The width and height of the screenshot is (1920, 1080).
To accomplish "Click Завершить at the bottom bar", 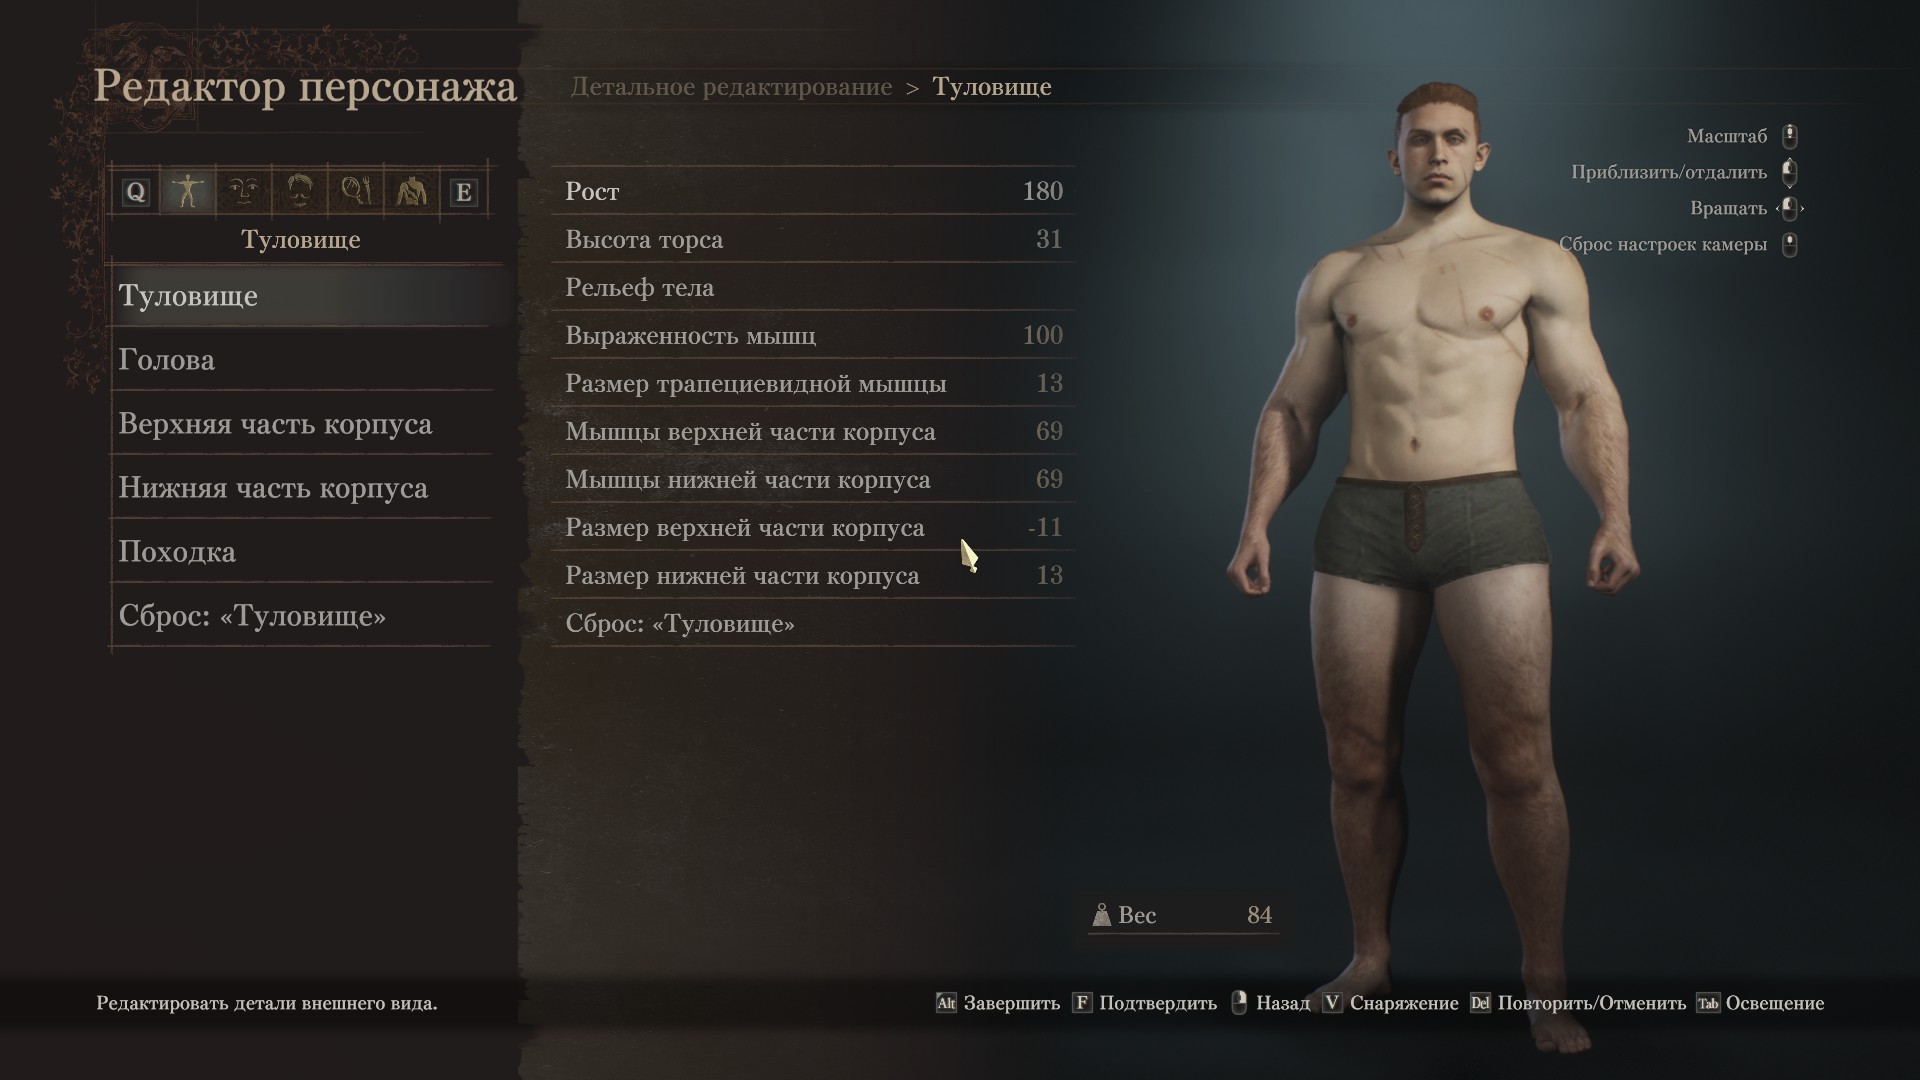I will tap(1011, 1003).
